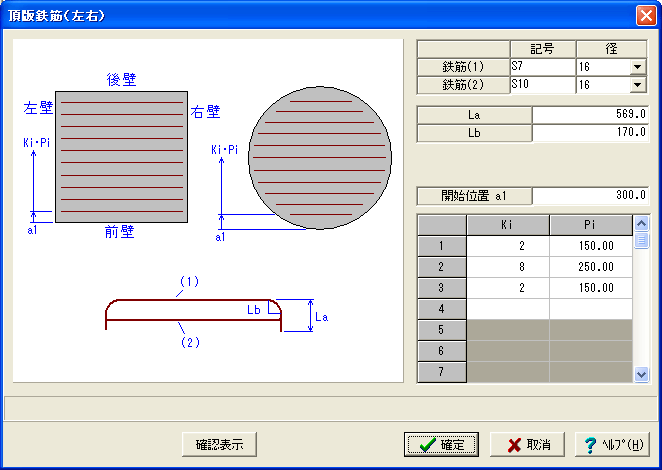Click the 左壁 label in the diagram
The height and width of the screenshot is (470, 662).
(38, 108)
